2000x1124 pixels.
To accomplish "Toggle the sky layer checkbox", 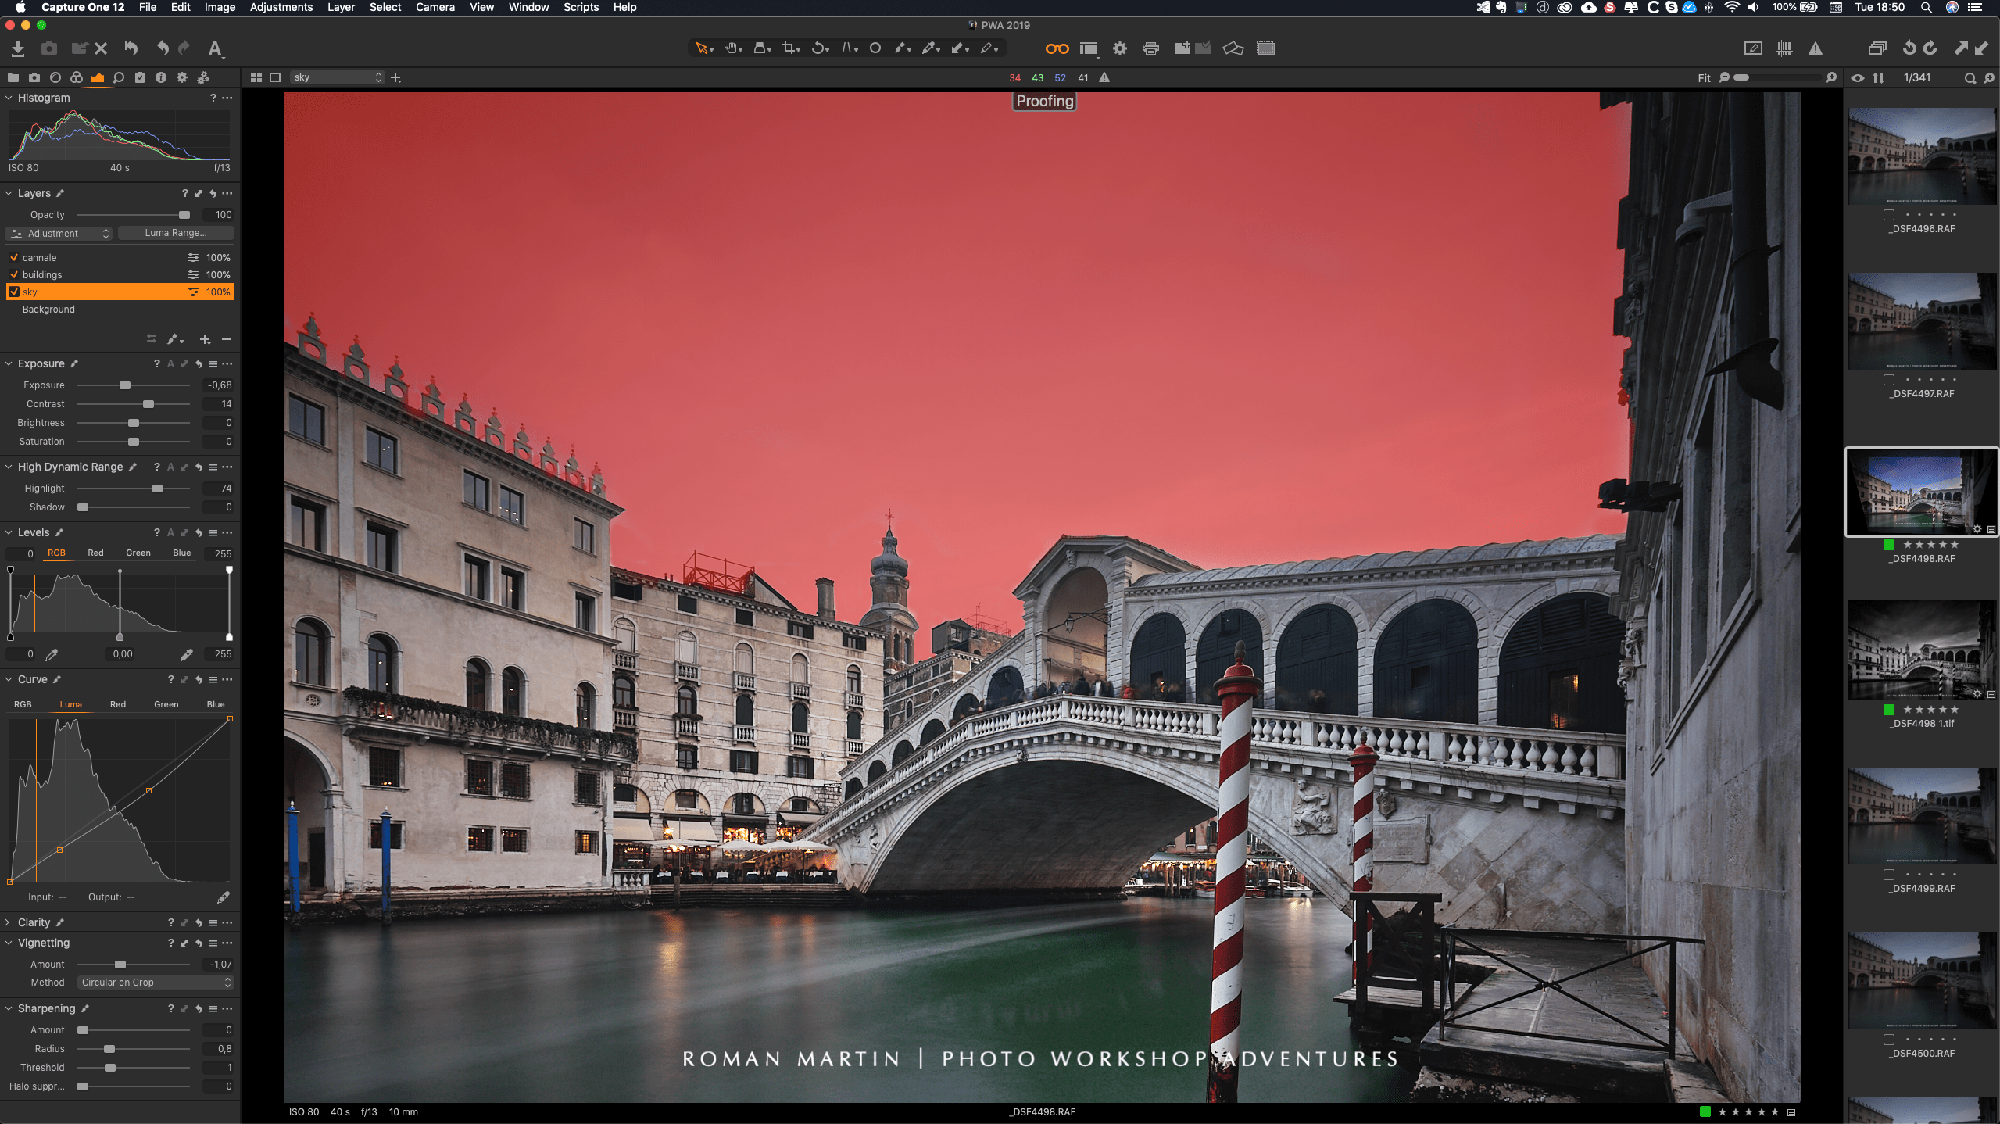I will [14, 292].
